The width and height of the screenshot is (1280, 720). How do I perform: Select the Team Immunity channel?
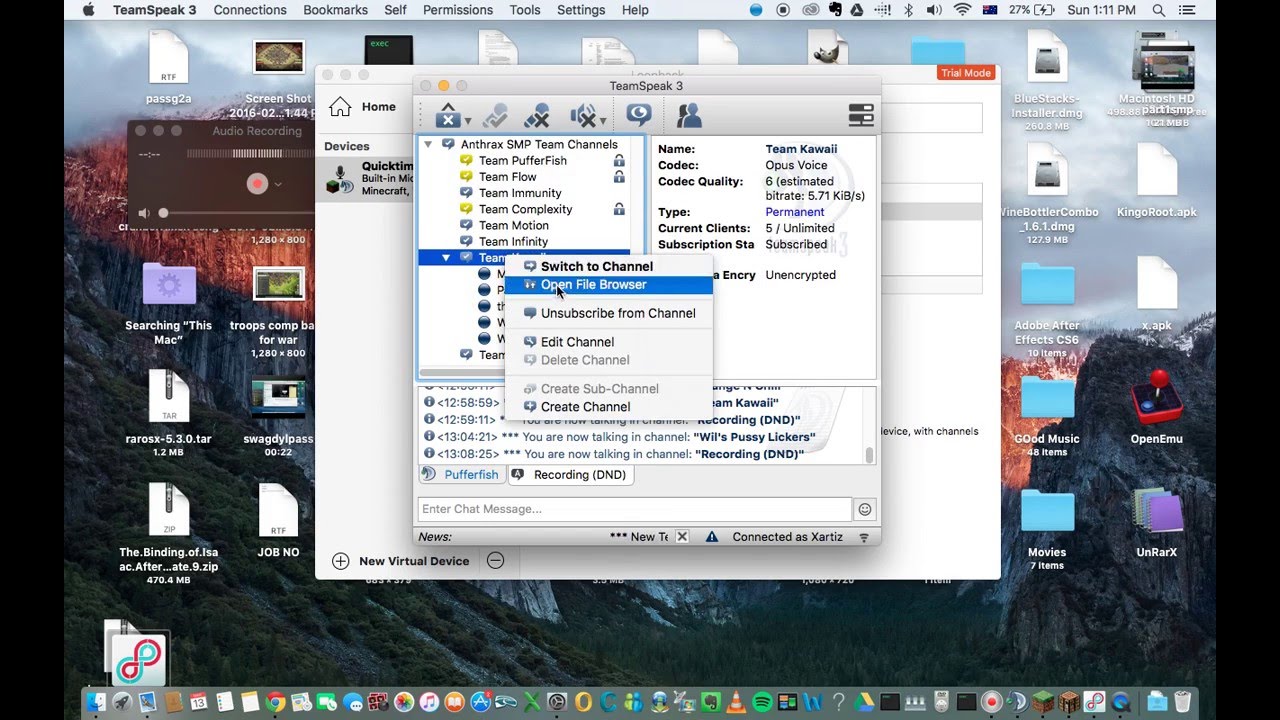click(x=520, y=193)
